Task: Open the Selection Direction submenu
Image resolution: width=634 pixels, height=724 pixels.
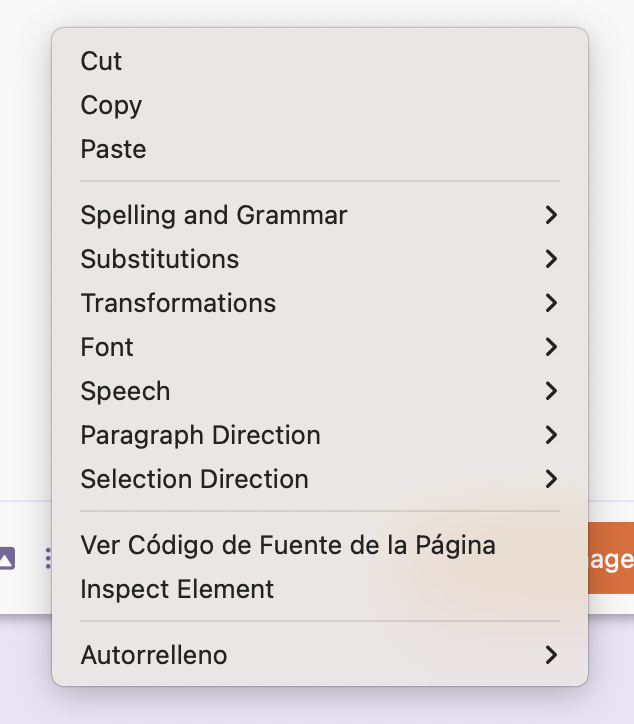Action: coord(320,479)
